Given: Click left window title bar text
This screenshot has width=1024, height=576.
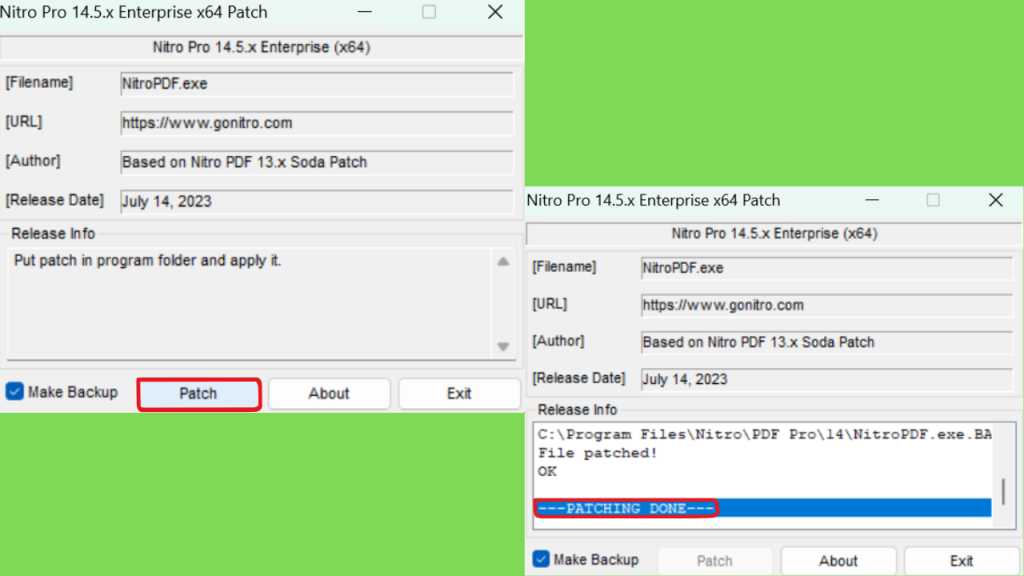Looking at the screenshot, I should click(134, 12).
